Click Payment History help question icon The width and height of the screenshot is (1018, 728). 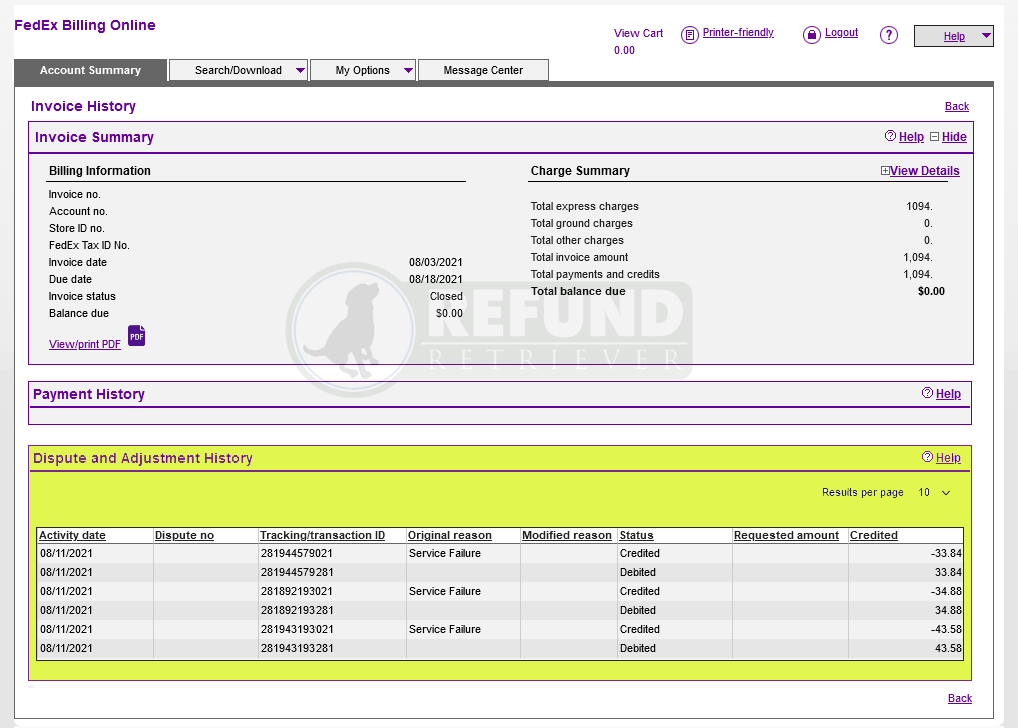pos(927,393)
